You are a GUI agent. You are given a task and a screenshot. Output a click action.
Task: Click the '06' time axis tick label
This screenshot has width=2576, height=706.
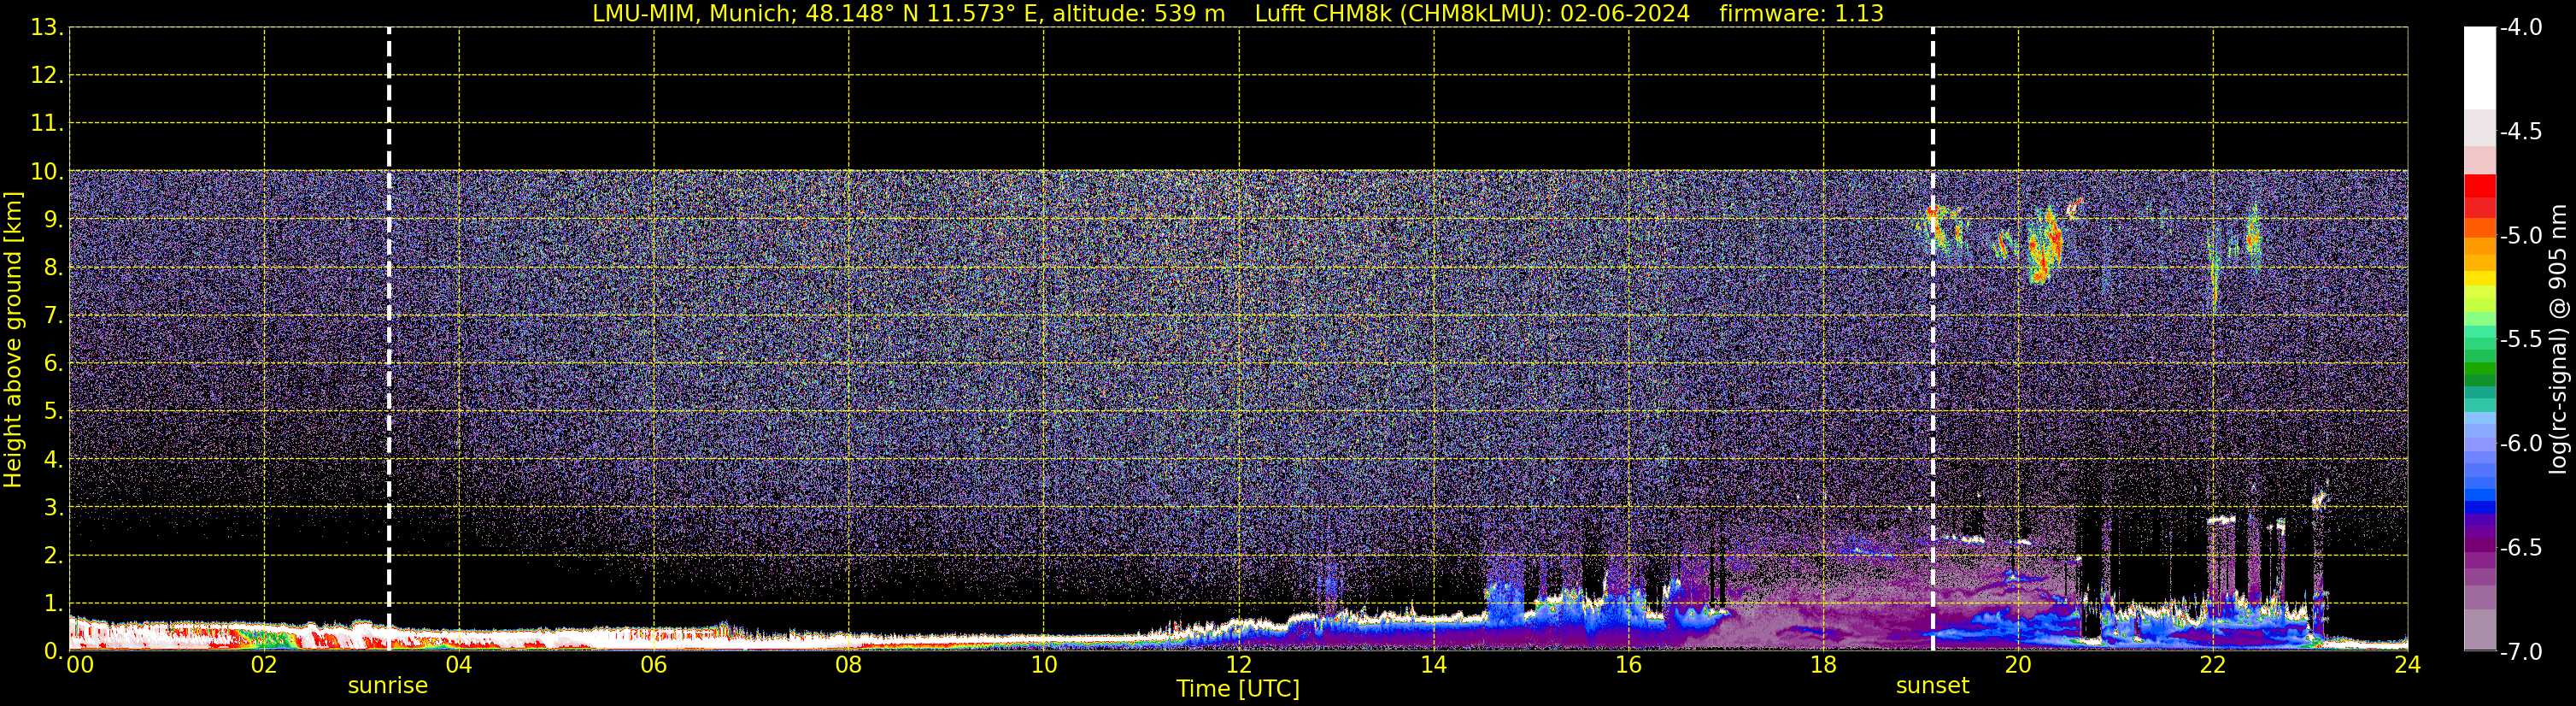(654, 665)
